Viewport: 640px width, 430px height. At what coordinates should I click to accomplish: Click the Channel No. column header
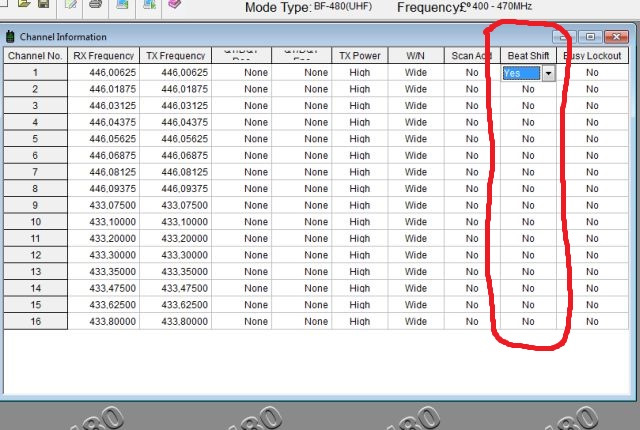pyautogui.click(x=35, y=55)
